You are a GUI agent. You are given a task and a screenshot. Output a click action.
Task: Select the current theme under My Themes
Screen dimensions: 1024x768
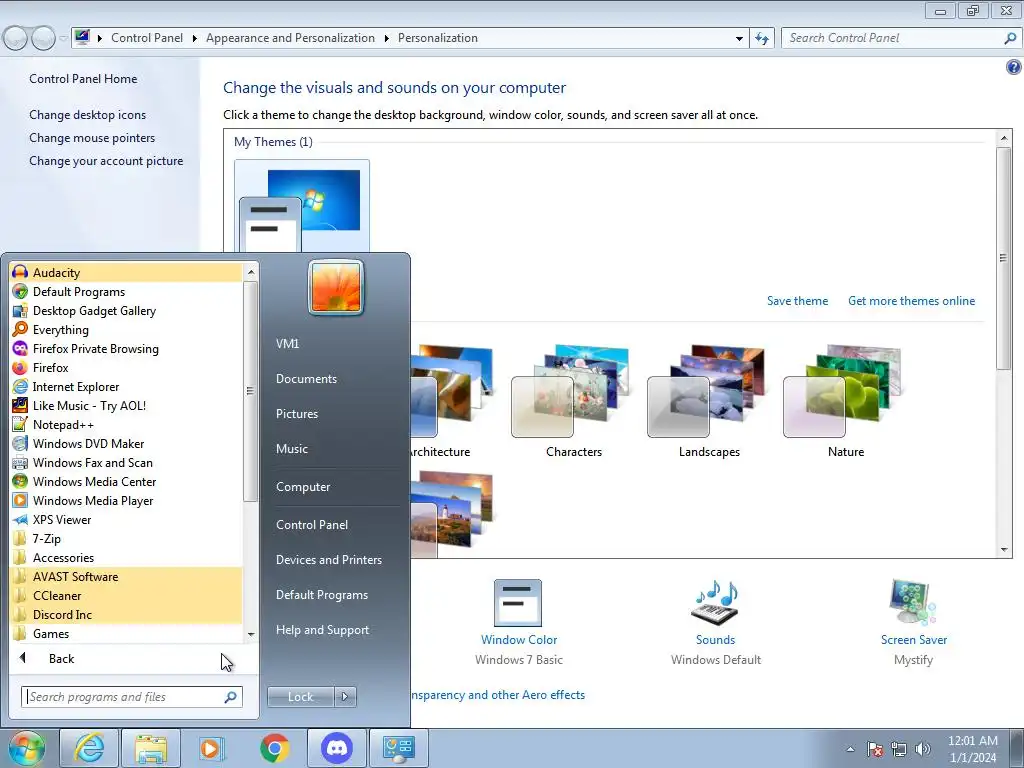(302, 206)
